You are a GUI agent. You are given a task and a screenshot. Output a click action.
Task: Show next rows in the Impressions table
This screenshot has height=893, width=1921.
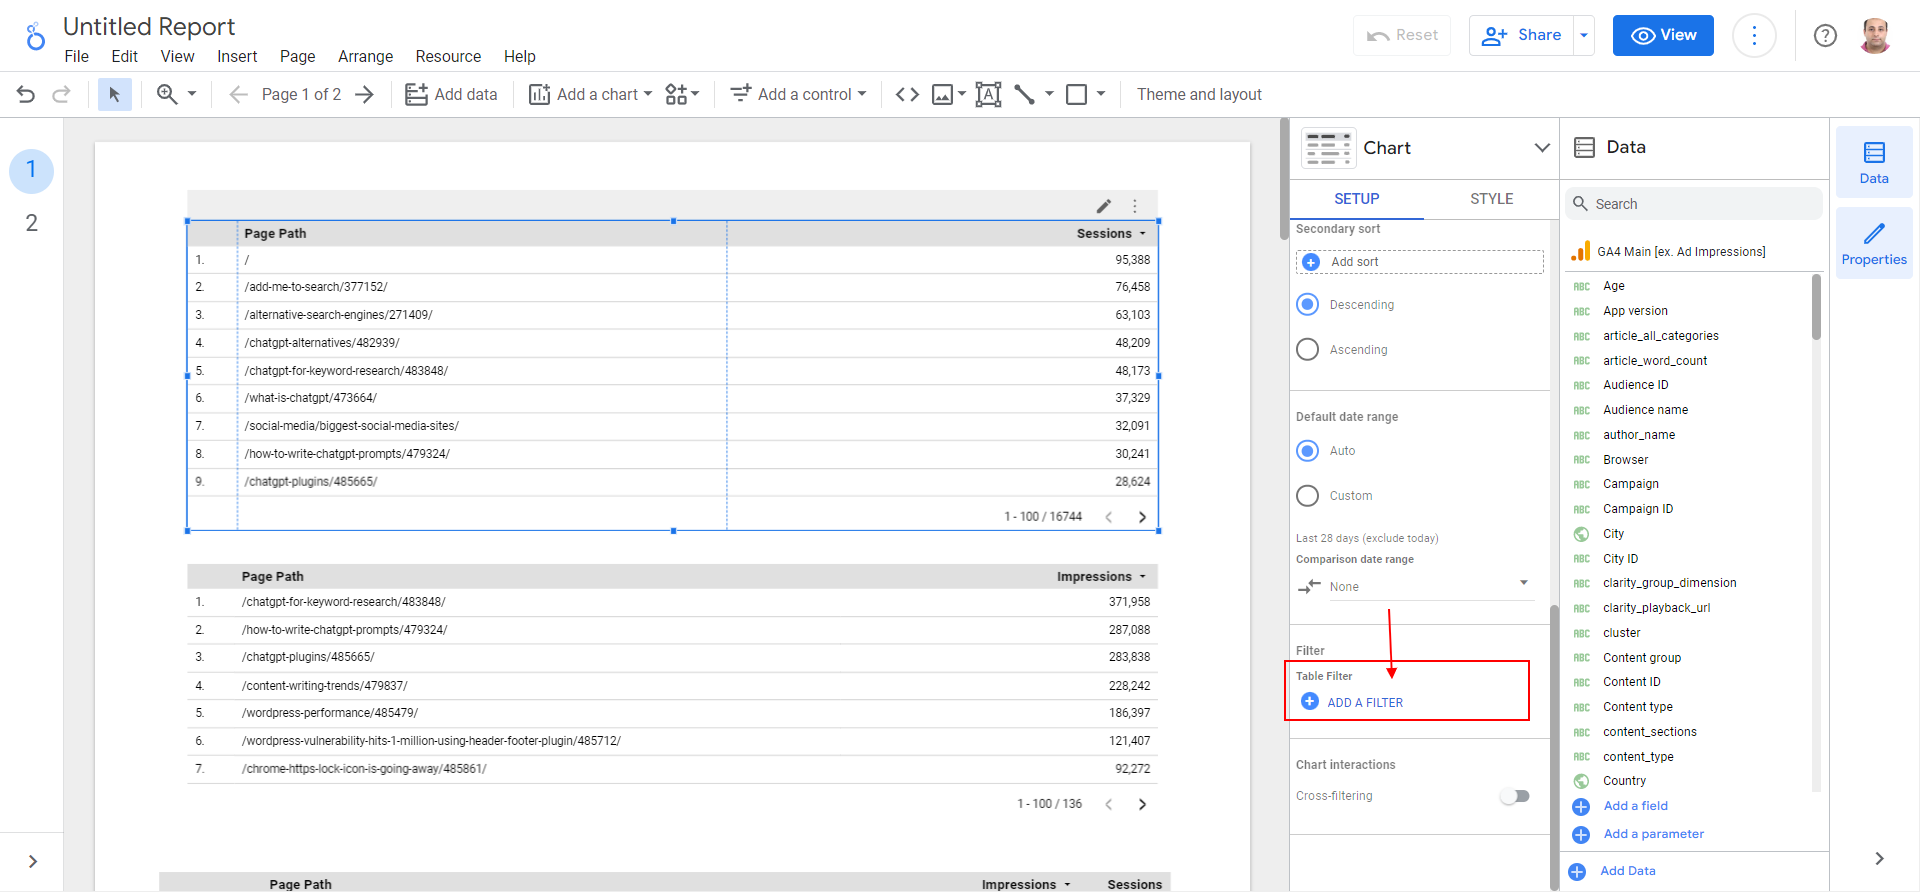[x=1142, y=804]
